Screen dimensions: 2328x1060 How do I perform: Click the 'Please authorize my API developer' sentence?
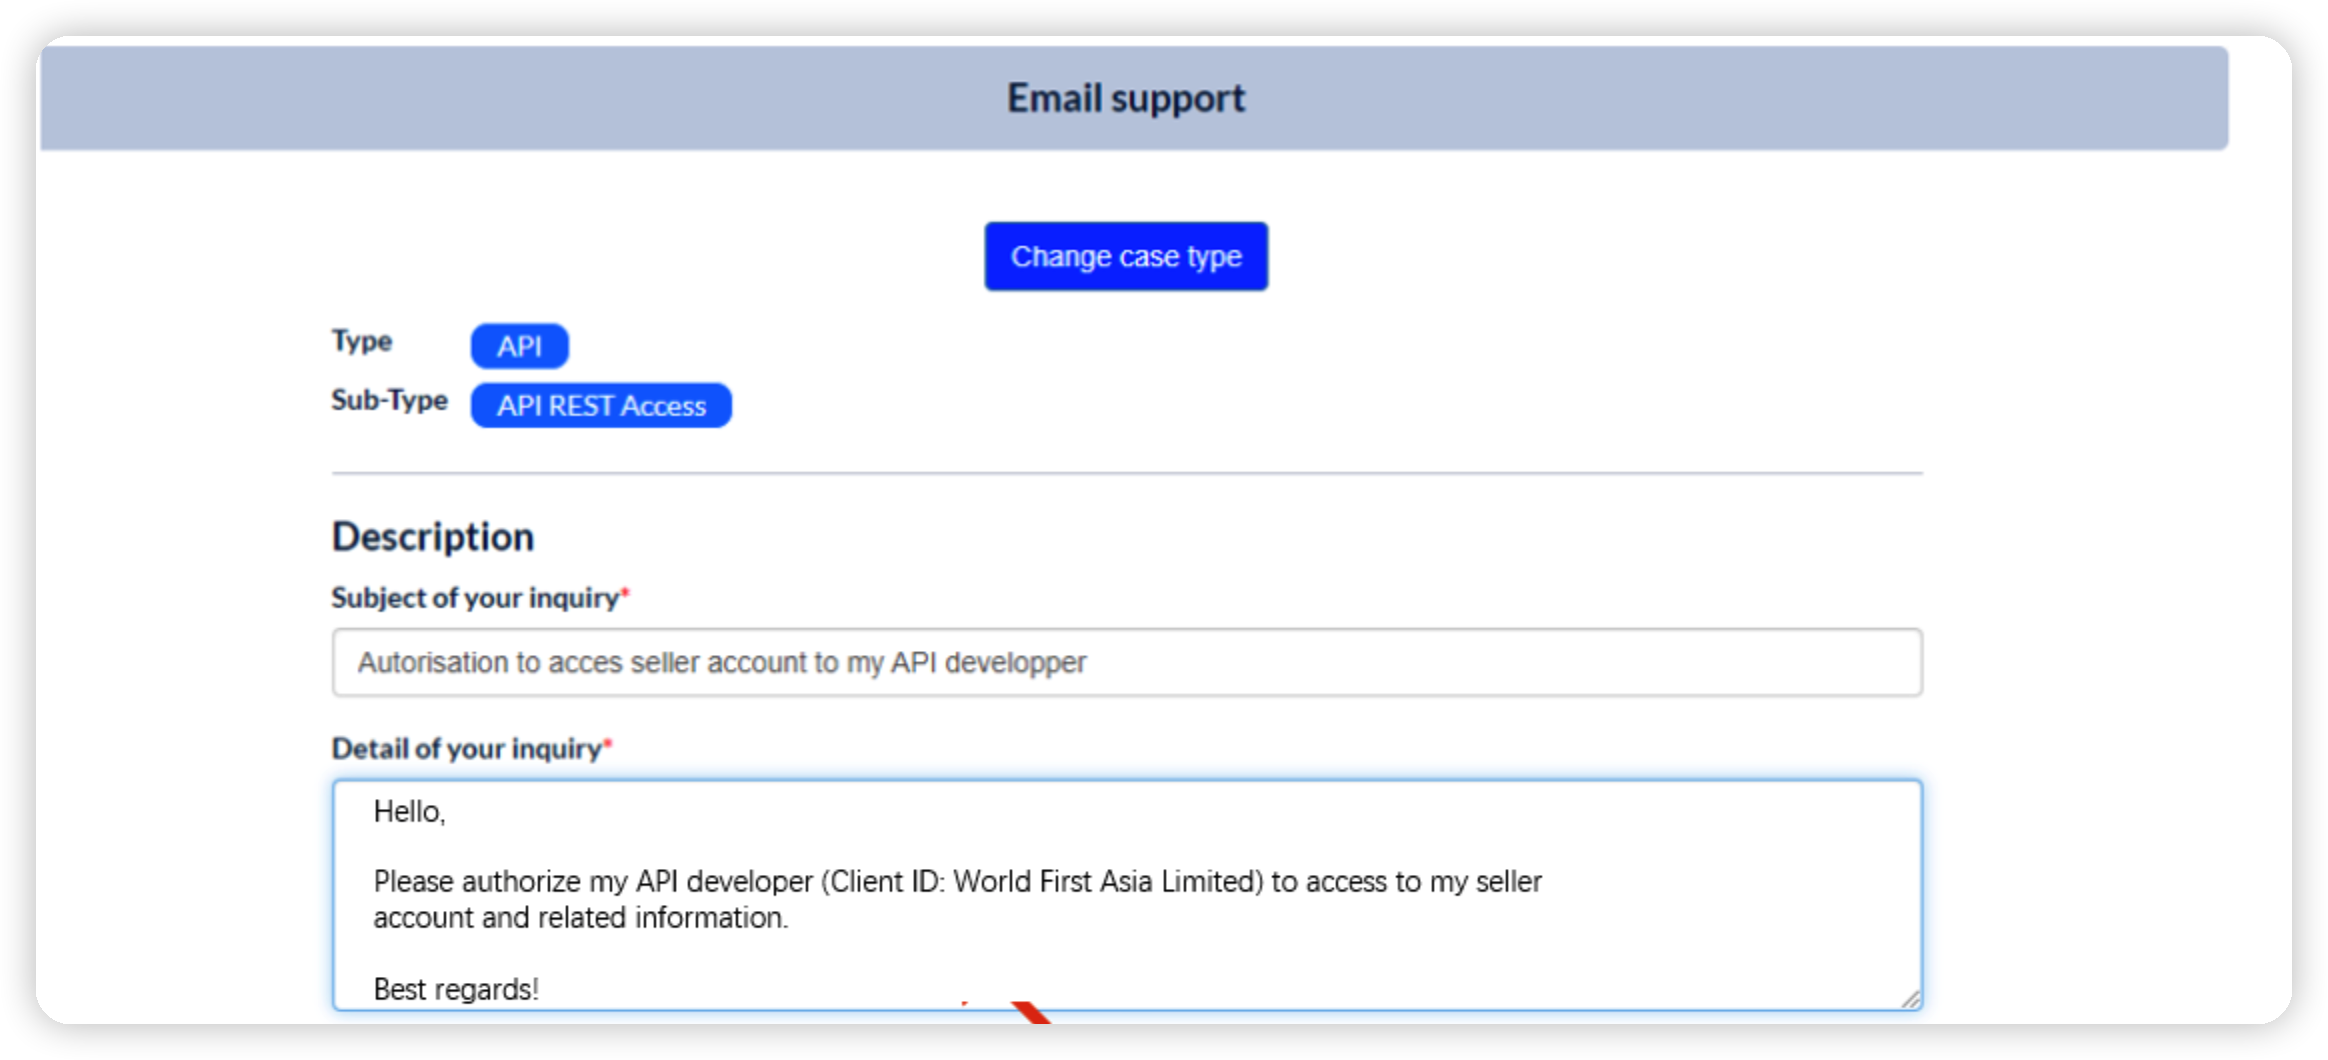[958, 881]
